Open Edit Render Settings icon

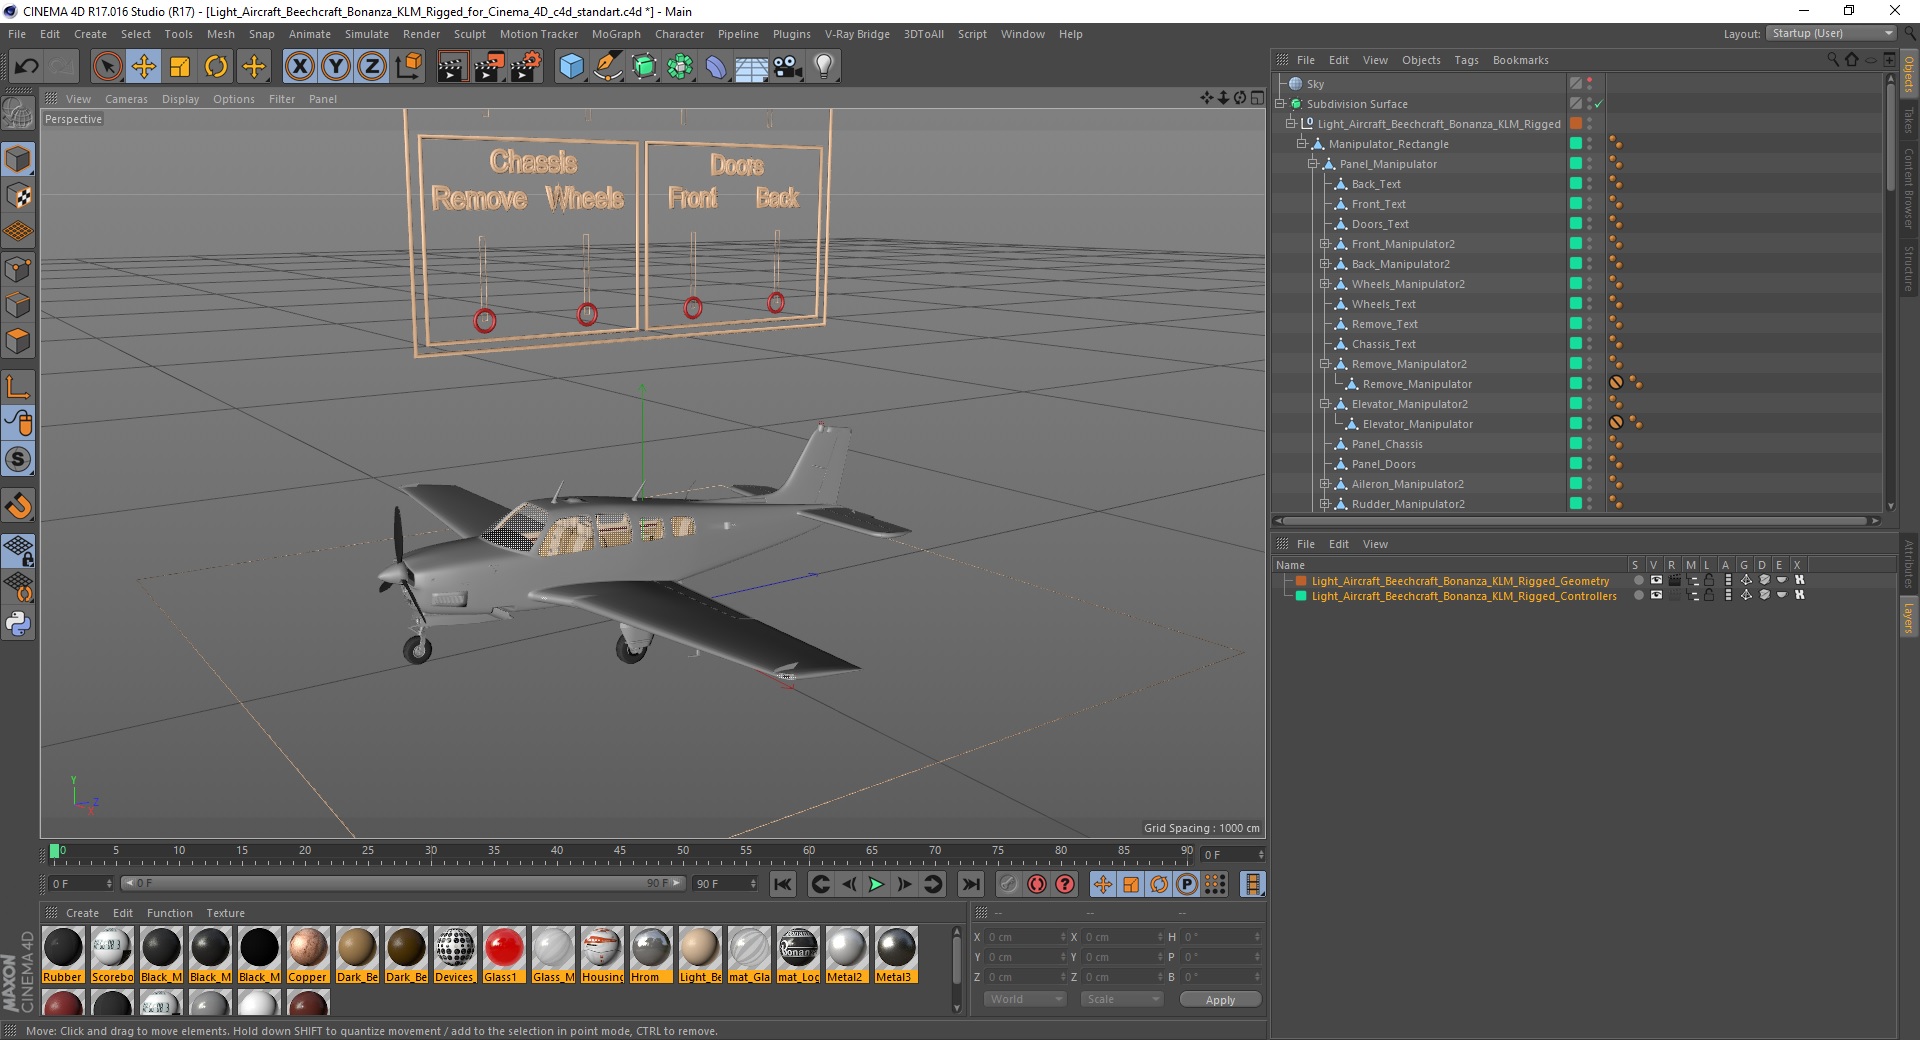pos(526,67)
